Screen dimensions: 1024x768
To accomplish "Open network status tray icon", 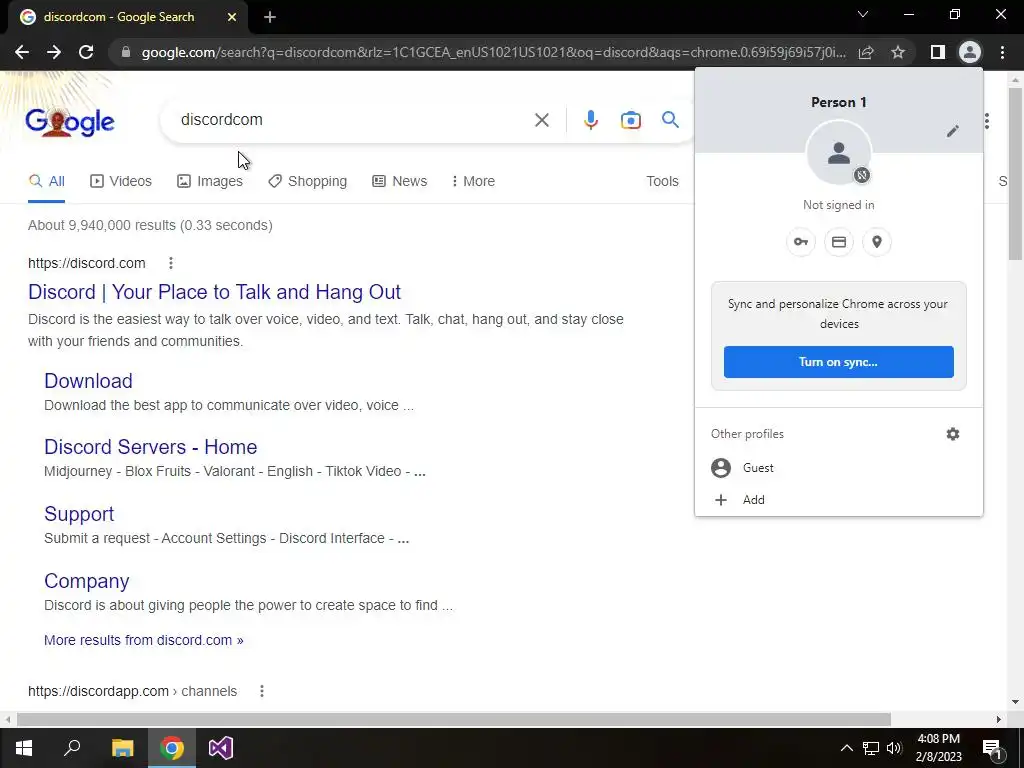I will coord(871,748).
